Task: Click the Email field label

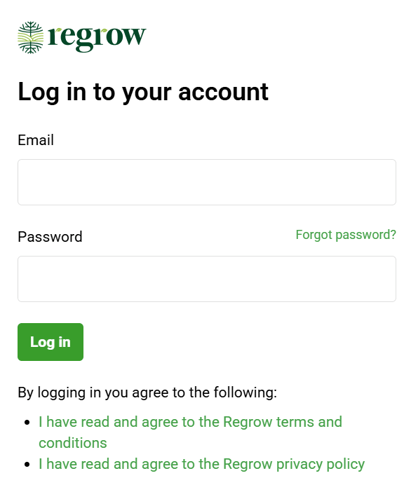Action: coord(36,140)
